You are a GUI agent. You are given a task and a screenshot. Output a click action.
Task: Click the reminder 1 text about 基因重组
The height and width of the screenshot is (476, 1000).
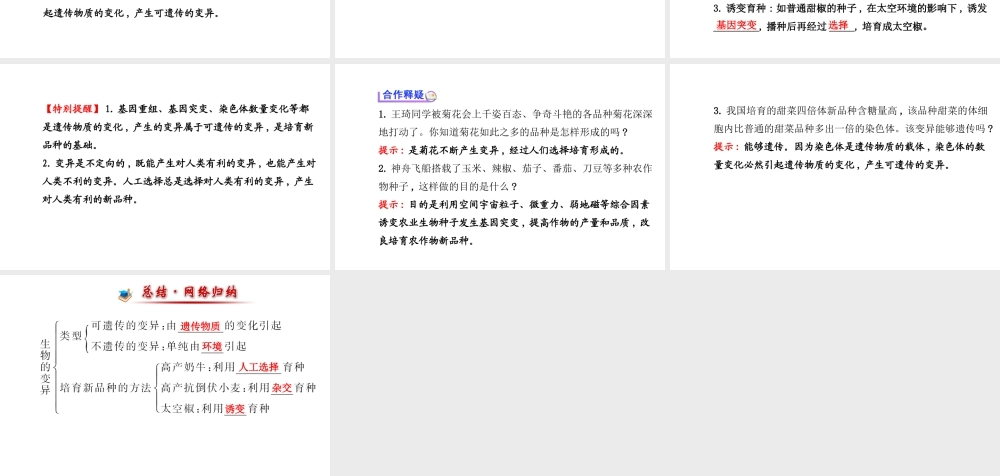point(179,127)
